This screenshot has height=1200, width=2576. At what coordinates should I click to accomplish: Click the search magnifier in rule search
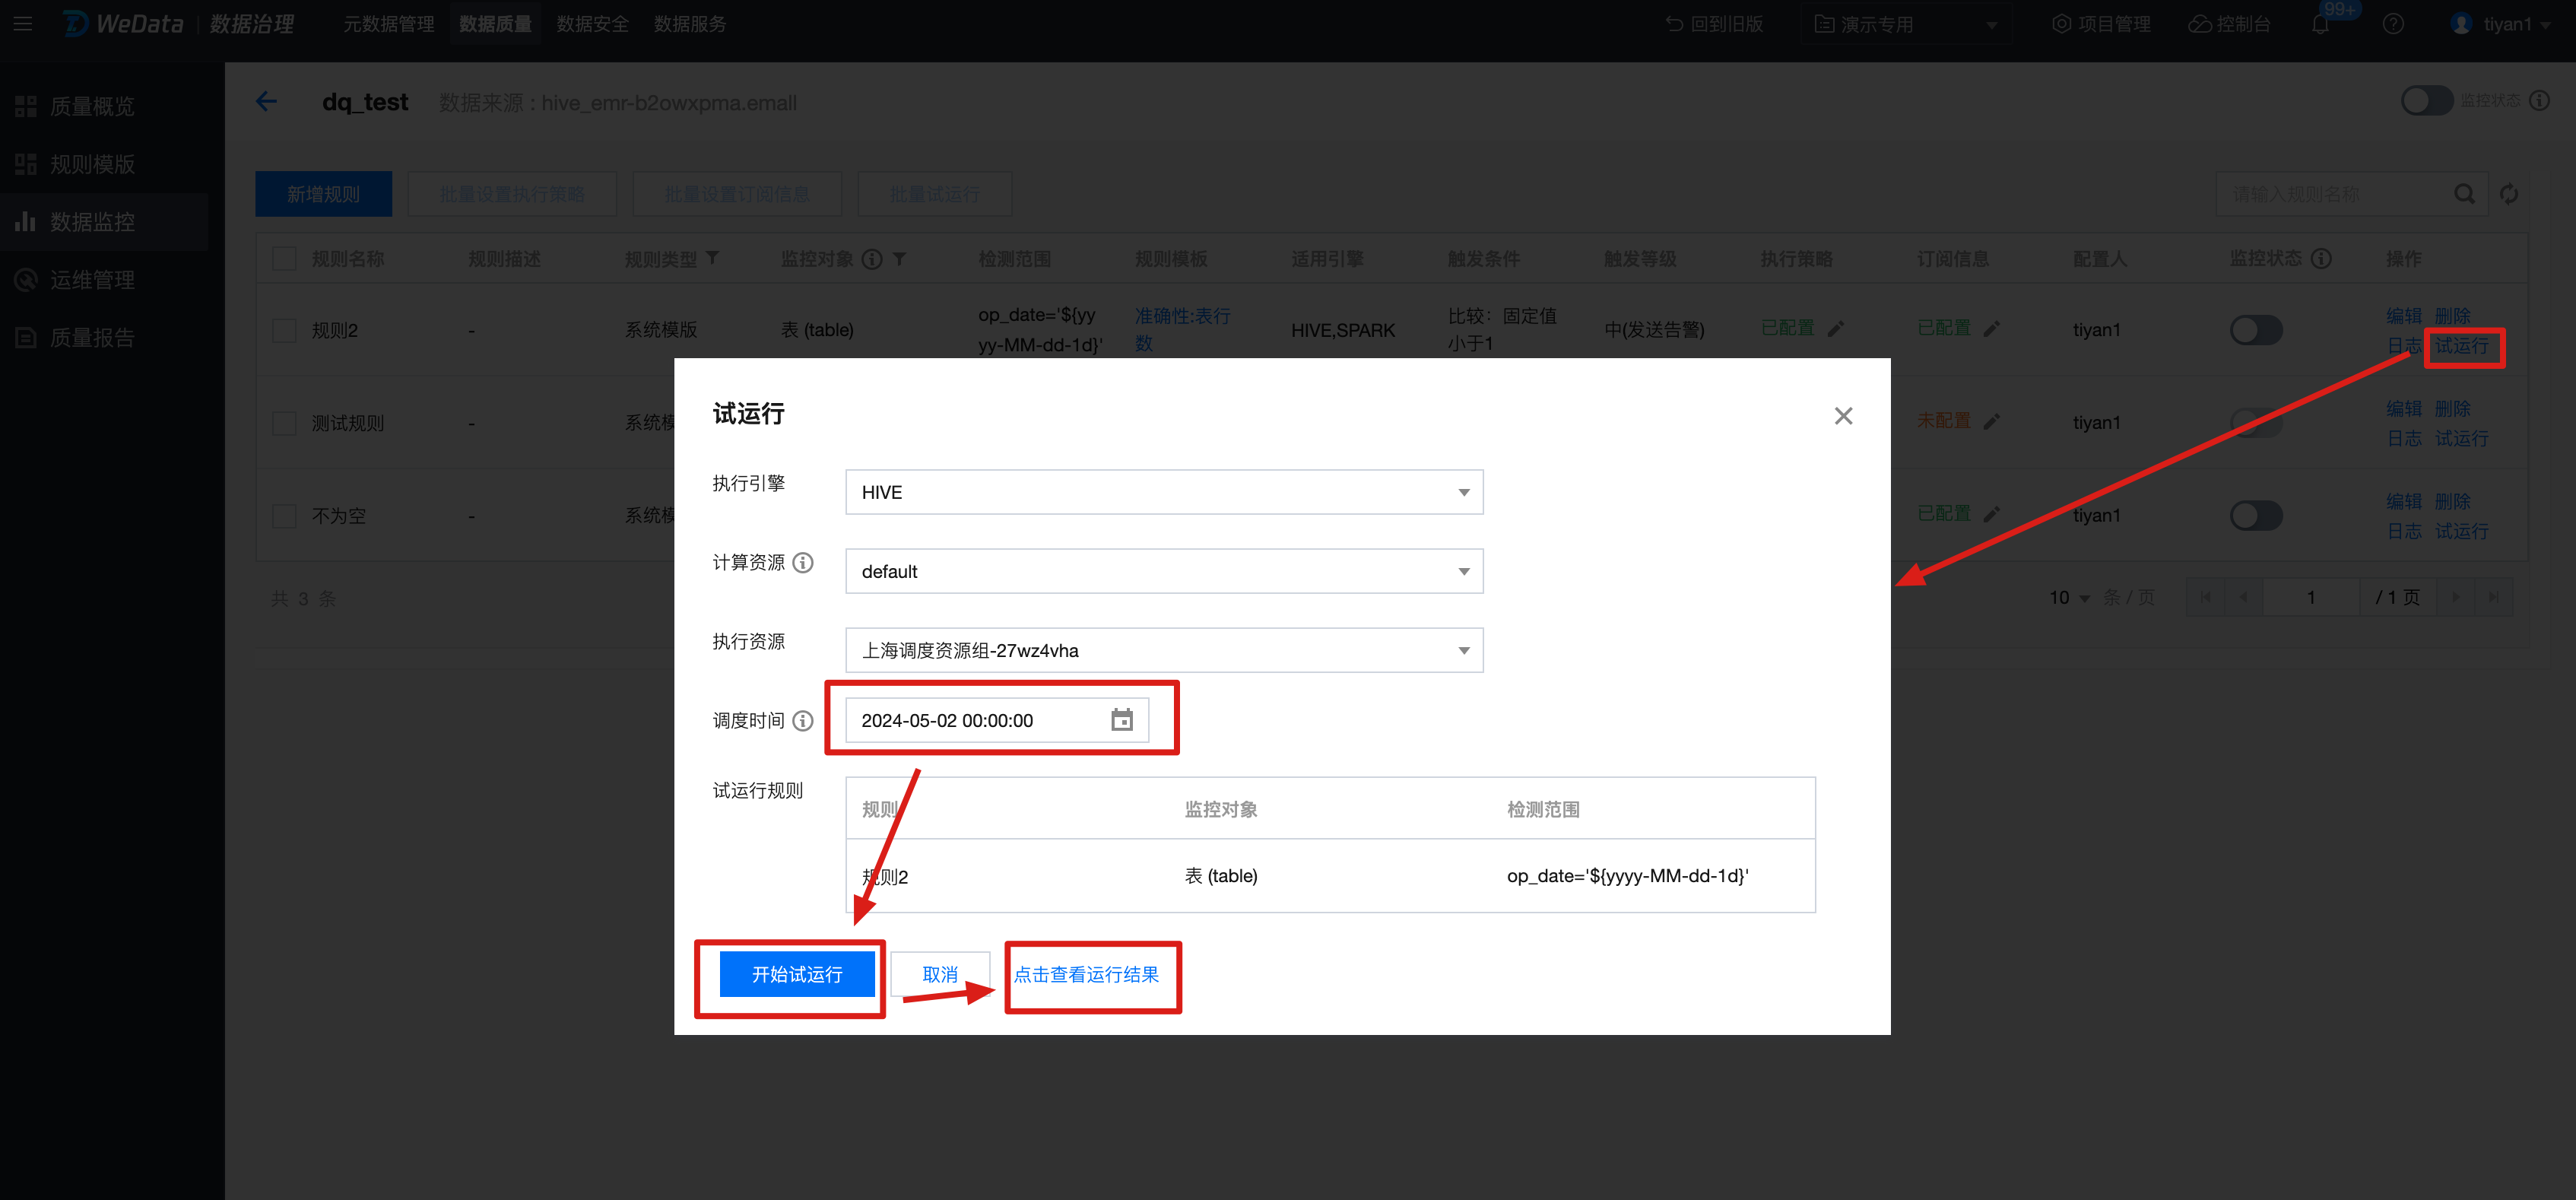click(x=2464, y=194)
